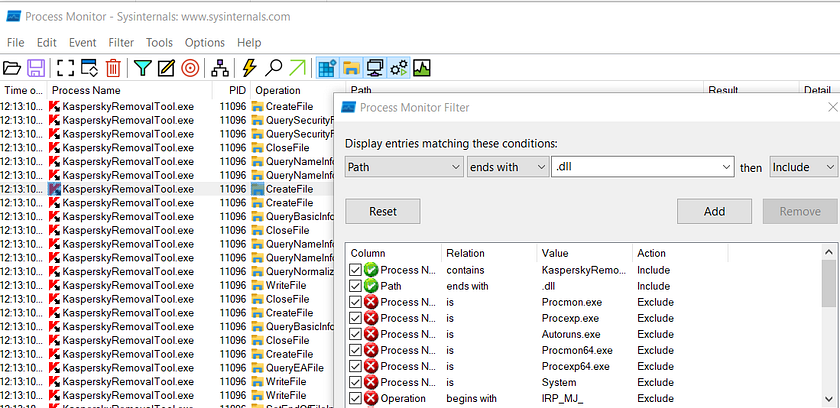The width and height of the screenshot is (840, 408).
Task: Close the Process Monitor Filter dialog
Action: point(832,108)
